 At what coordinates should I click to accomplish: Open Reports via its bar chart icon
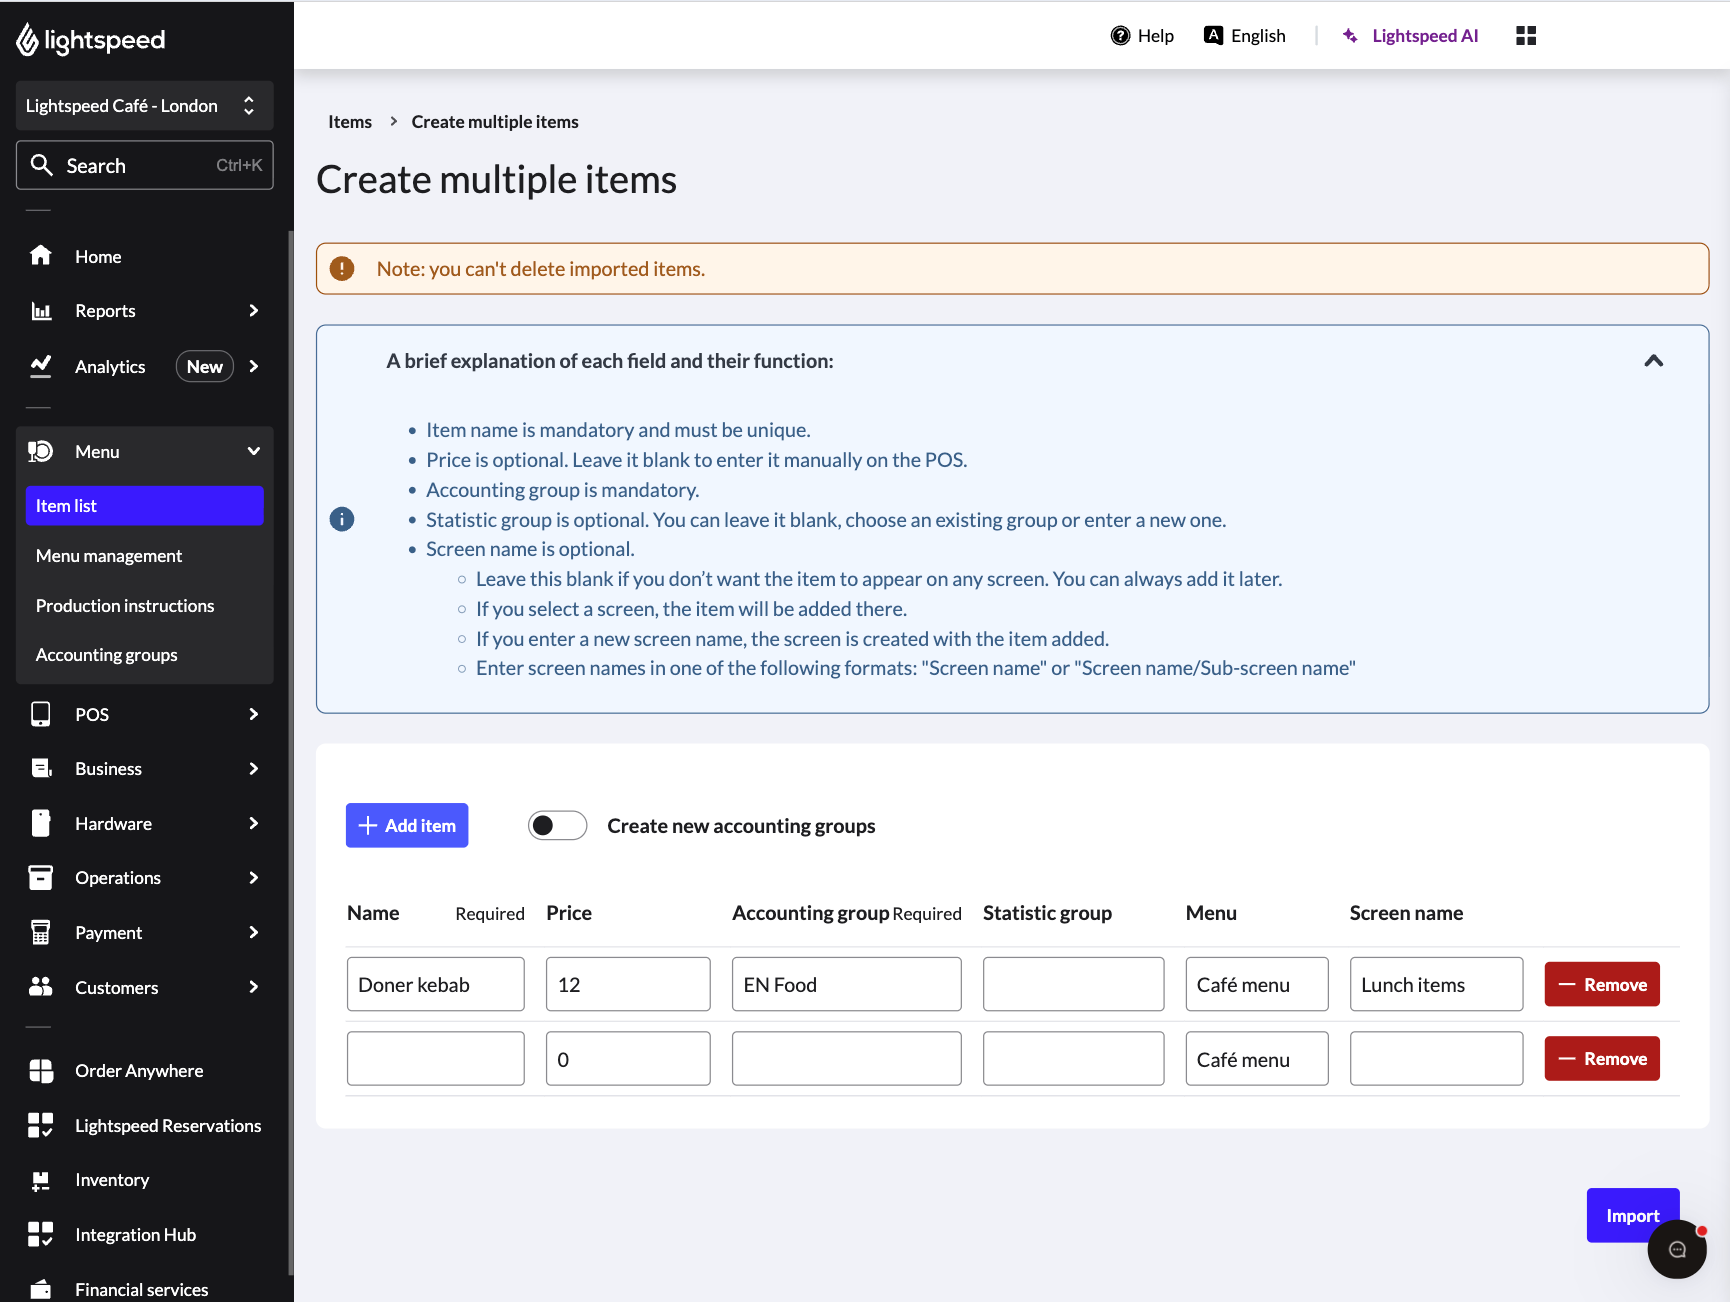[41, 311]
